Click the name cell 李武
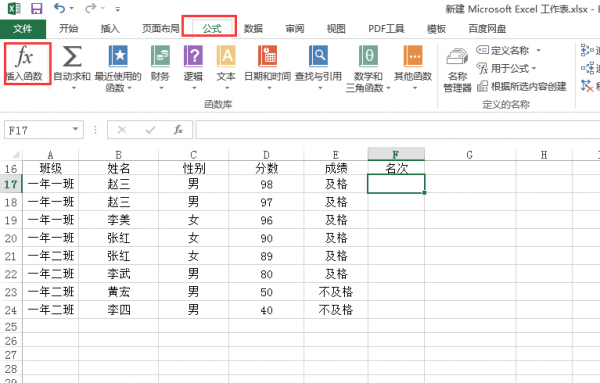Screen dimensions: 600x383 119,274
